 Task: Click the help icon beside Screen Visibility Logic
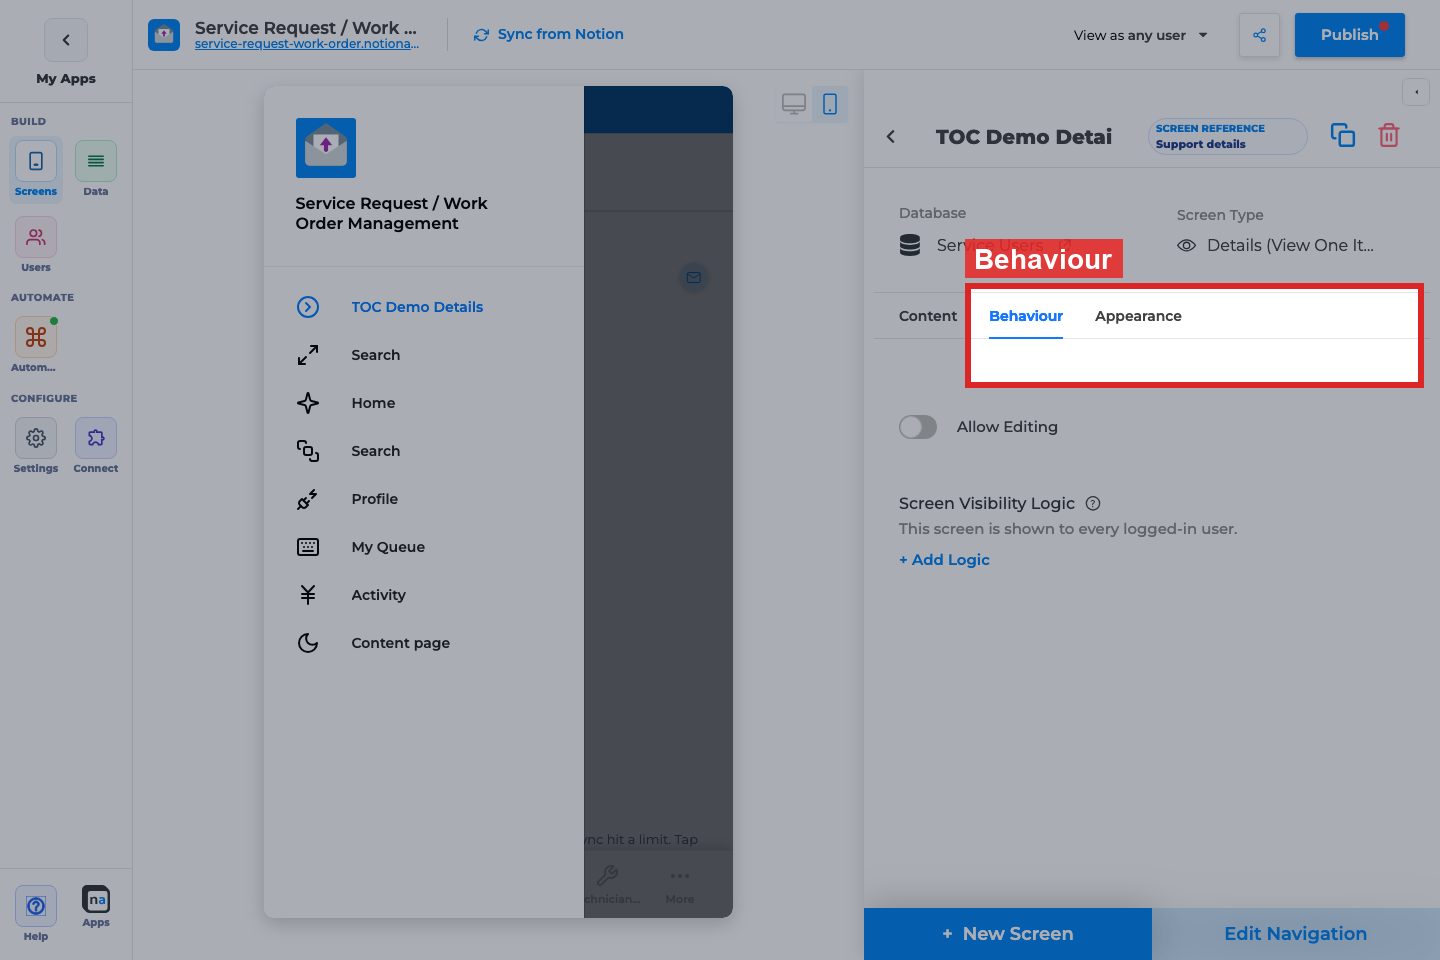[x=1093, y=504]
